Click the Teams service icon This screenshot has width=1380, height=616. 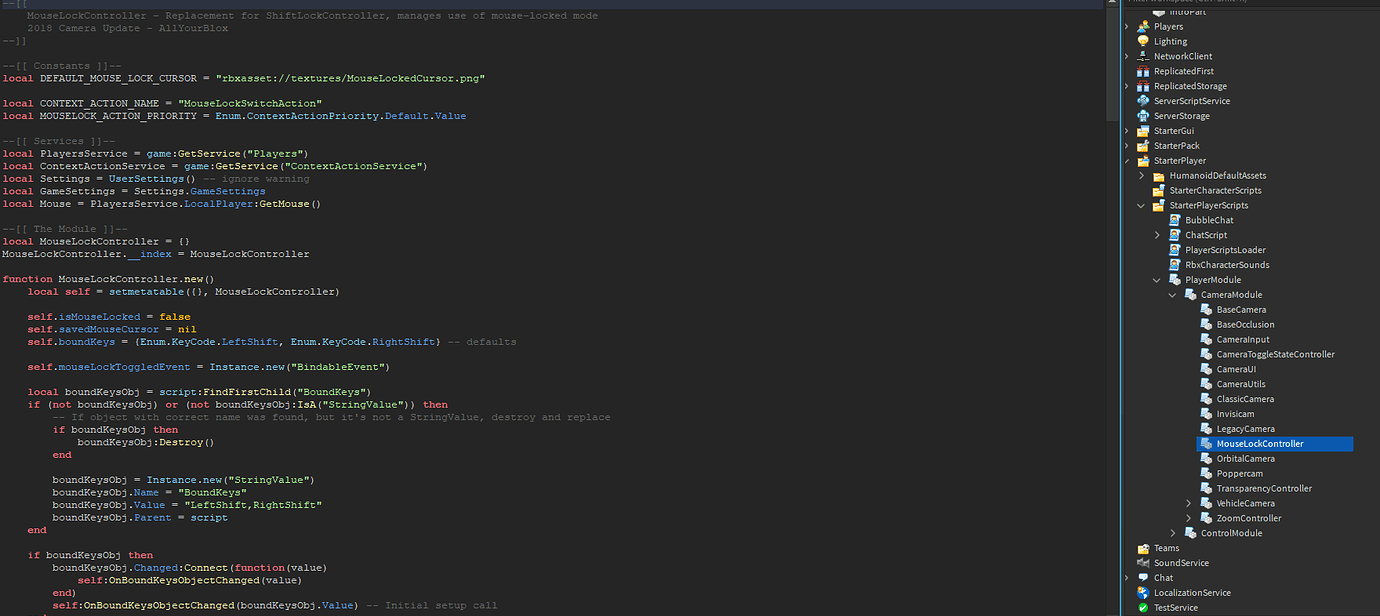(x=1143, y=547)
